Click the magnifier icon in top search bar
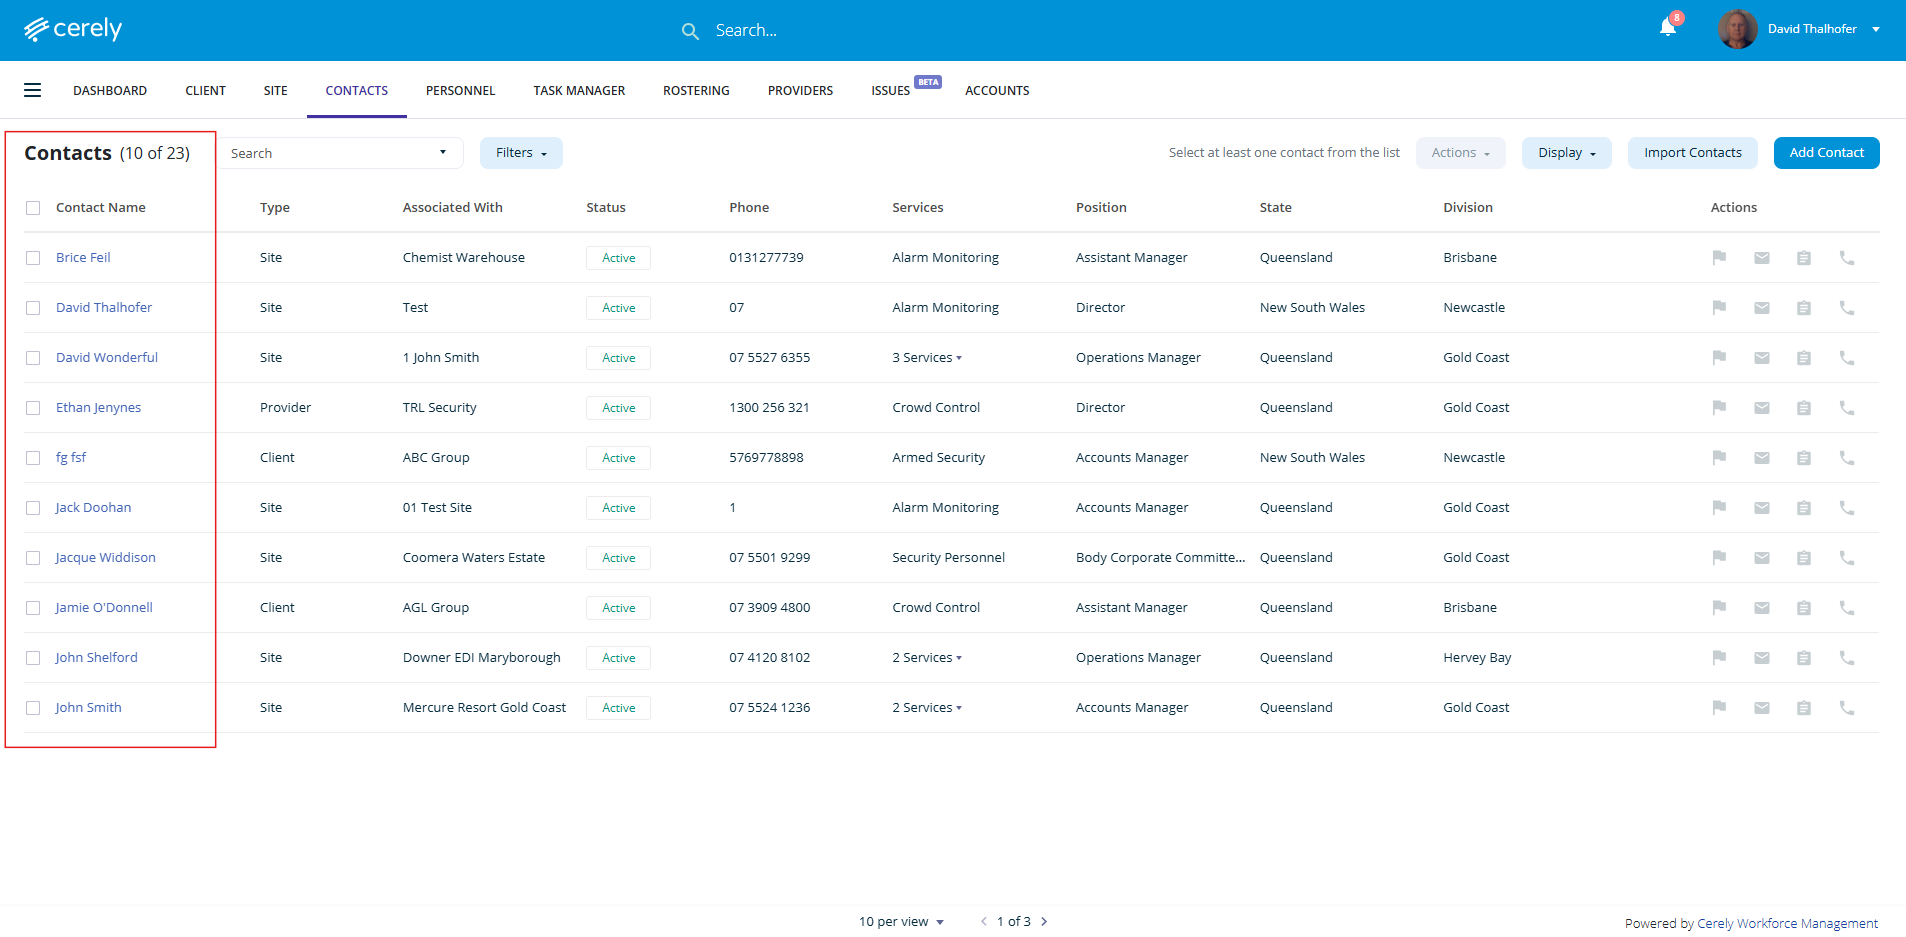 click(x=690, y=31)
